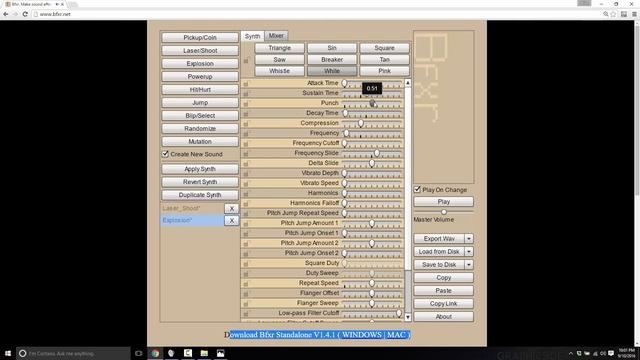The image size is (640, 360).
Task: Select the Triangle waveform
Action: pos(280,48)
